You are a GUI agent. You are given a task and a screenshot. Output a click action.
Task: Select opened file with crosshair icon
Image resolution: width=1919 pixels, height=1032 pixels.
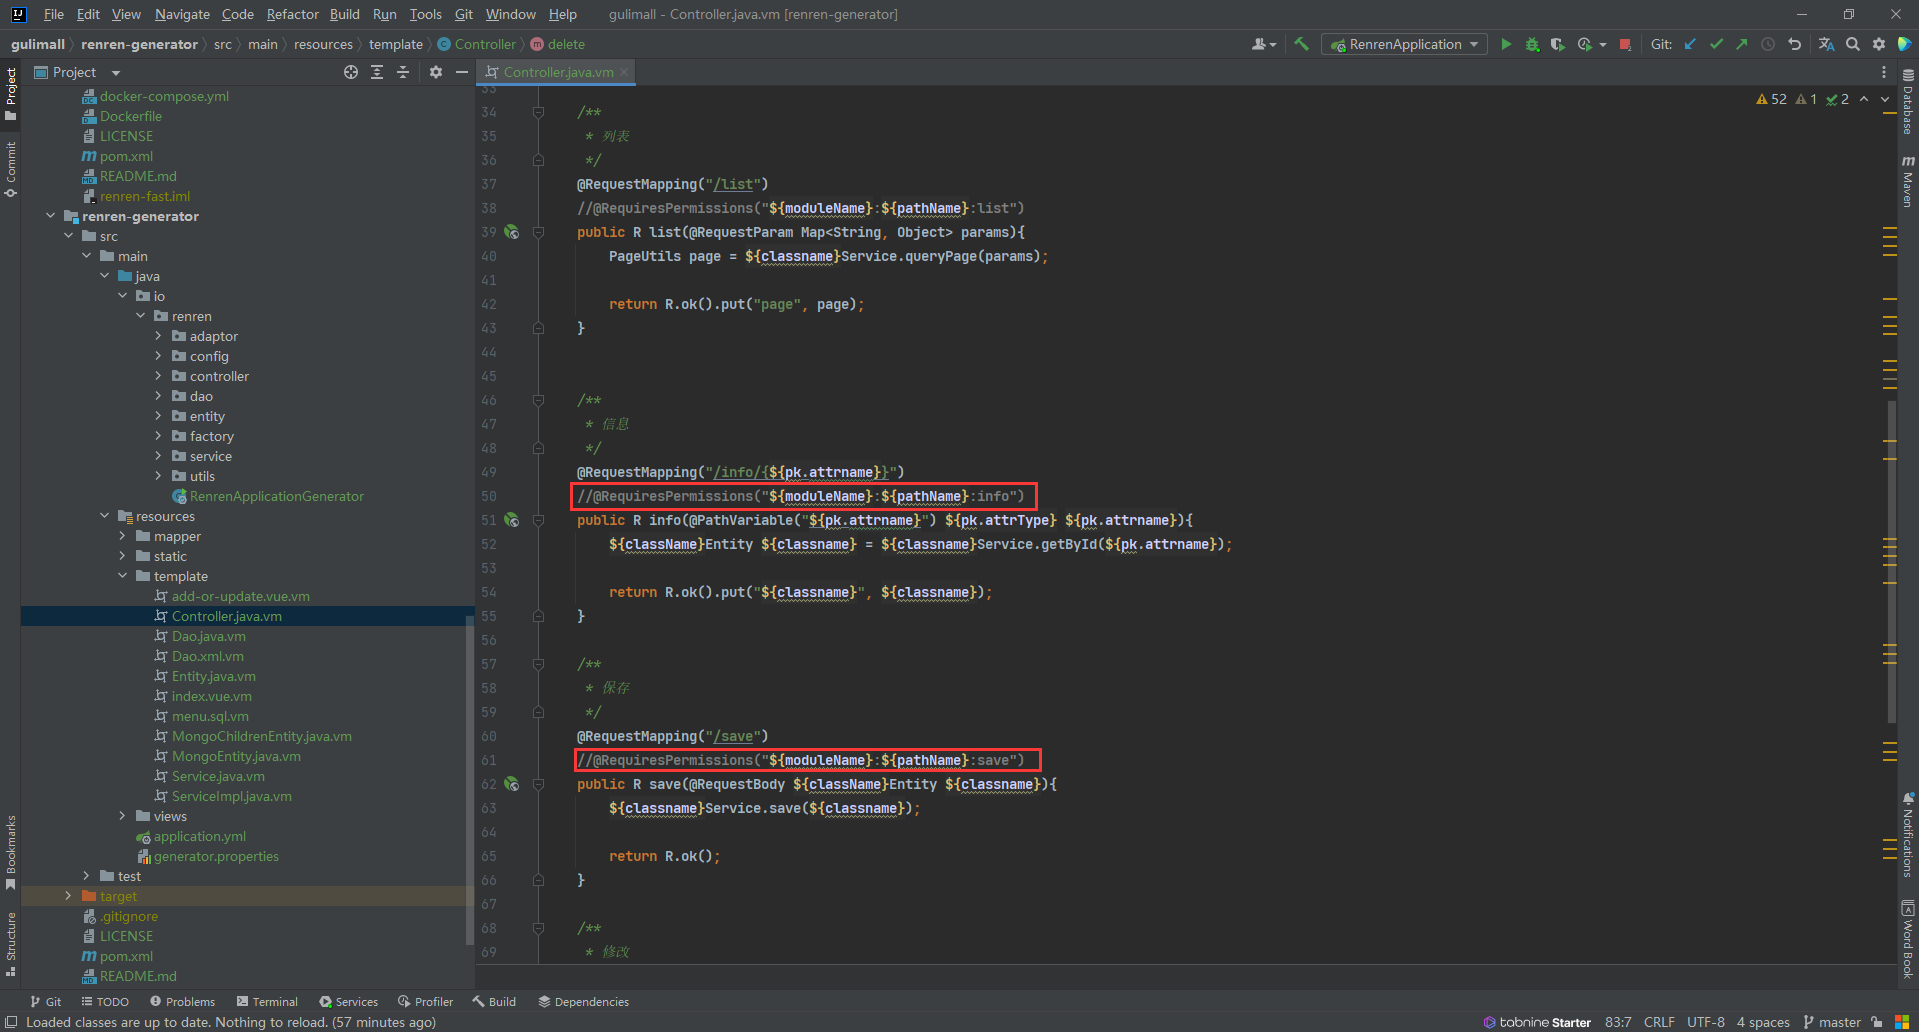coord(351,72)
